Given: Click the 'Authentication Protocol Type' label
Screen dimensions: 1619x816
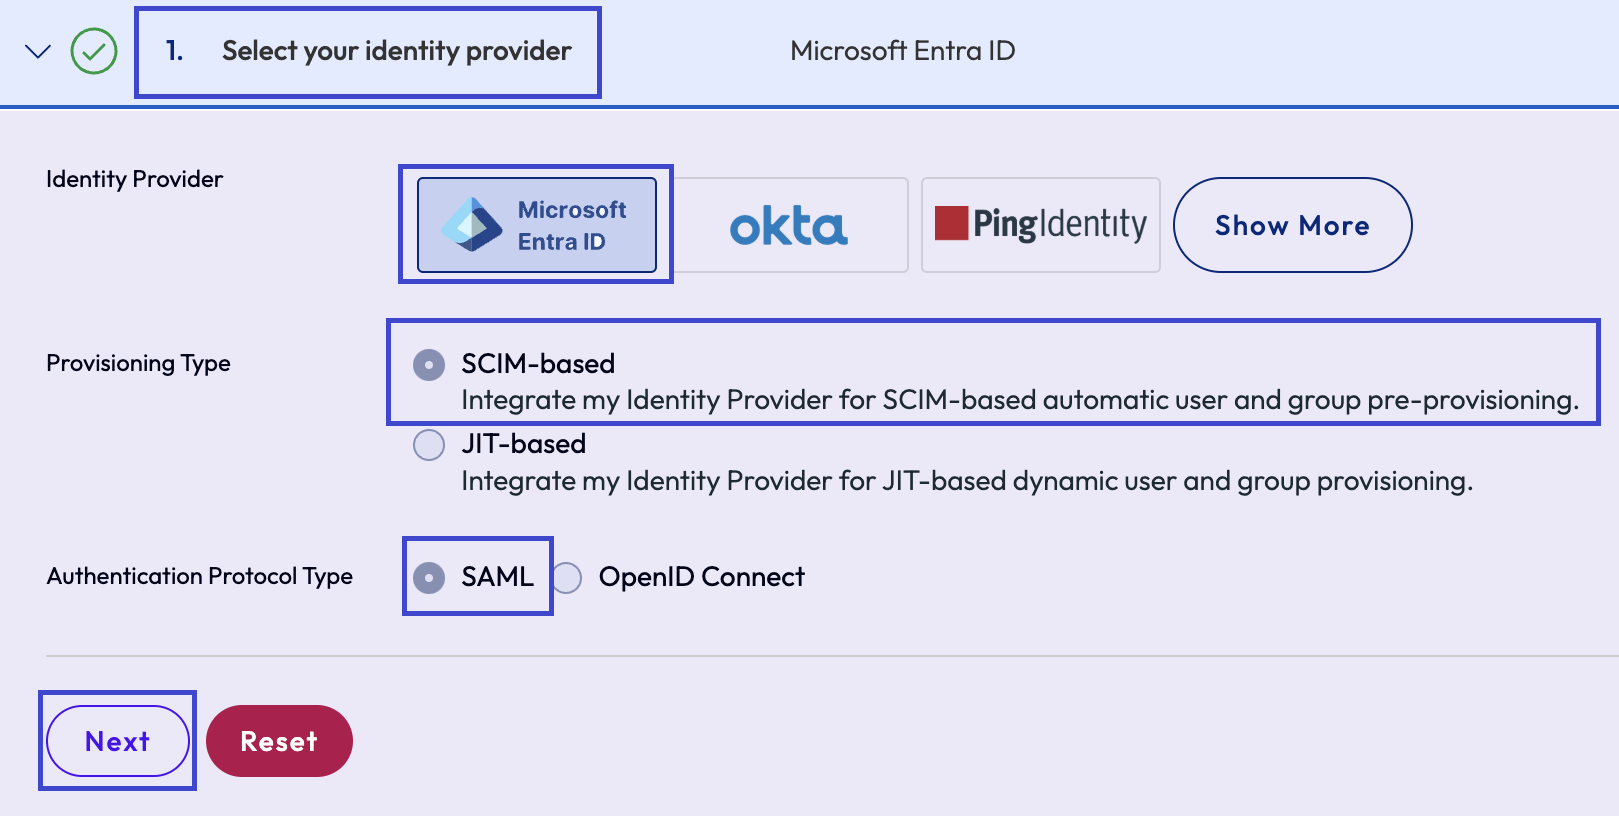Looking at the screenshot, I should click(199, 576).
